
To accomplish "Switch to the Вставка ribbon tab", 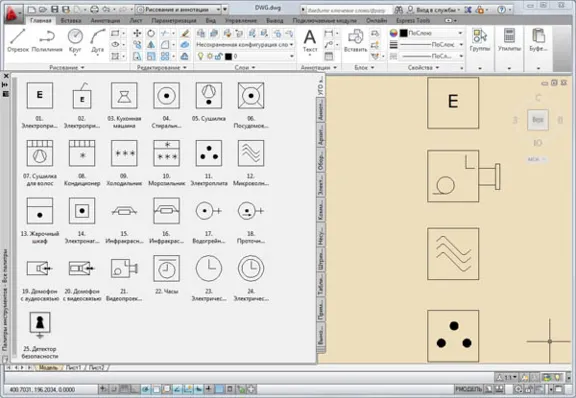I will point(71,21).
